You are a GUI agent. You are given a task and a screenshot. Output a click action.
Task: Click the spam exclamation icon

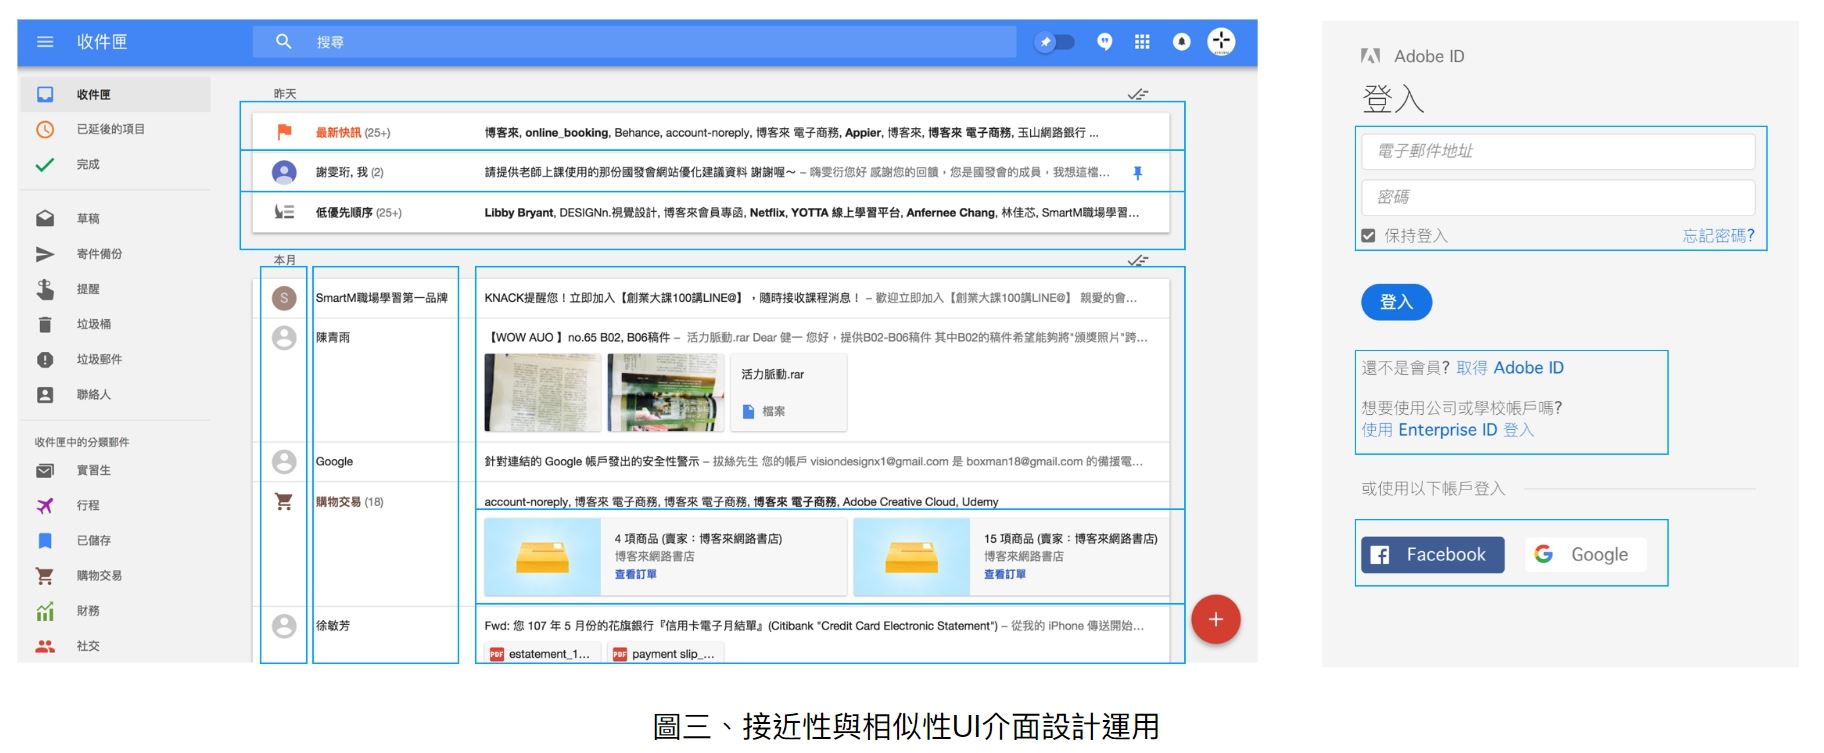(x=45, y=359)
